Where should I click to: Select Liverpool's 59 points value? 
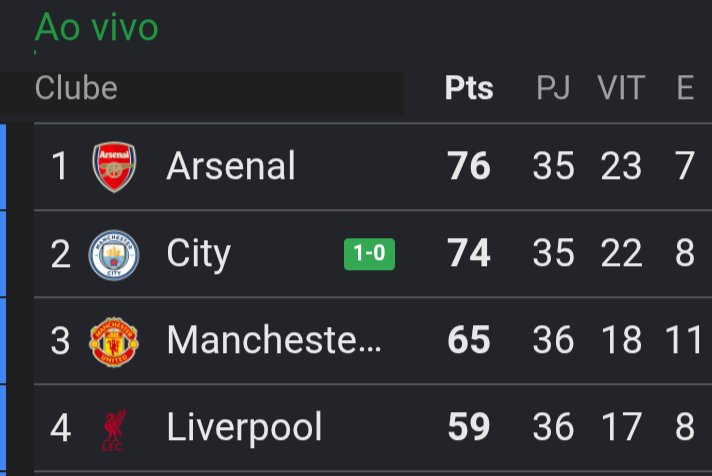coord(469,427)
